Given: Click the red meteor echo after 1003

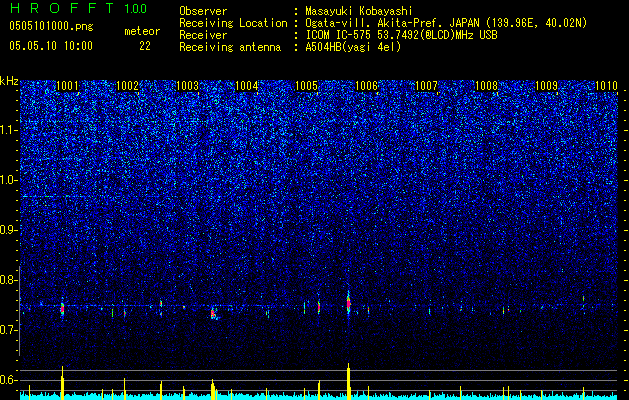Looking at the screenshot, I should (x=213, y=313).
